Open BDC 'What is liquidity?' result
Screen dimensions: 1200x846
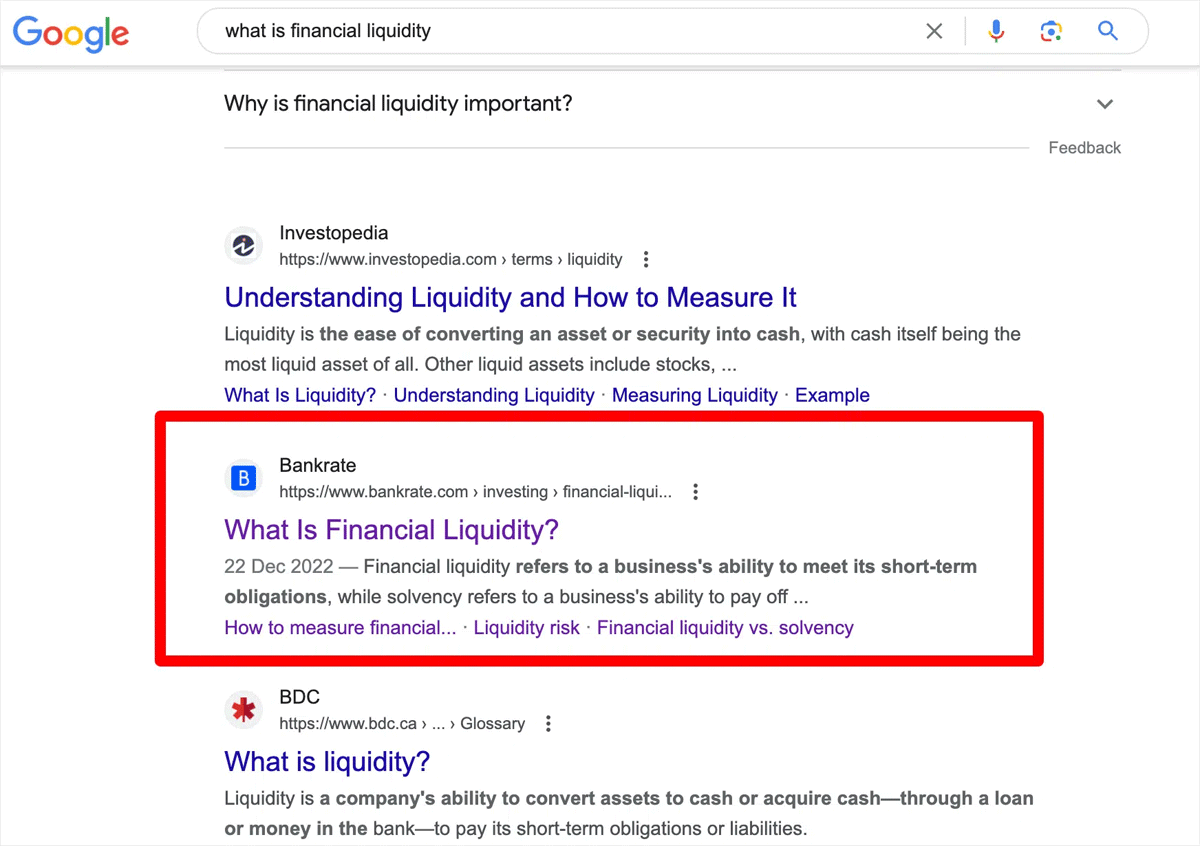tap(327, 762)
